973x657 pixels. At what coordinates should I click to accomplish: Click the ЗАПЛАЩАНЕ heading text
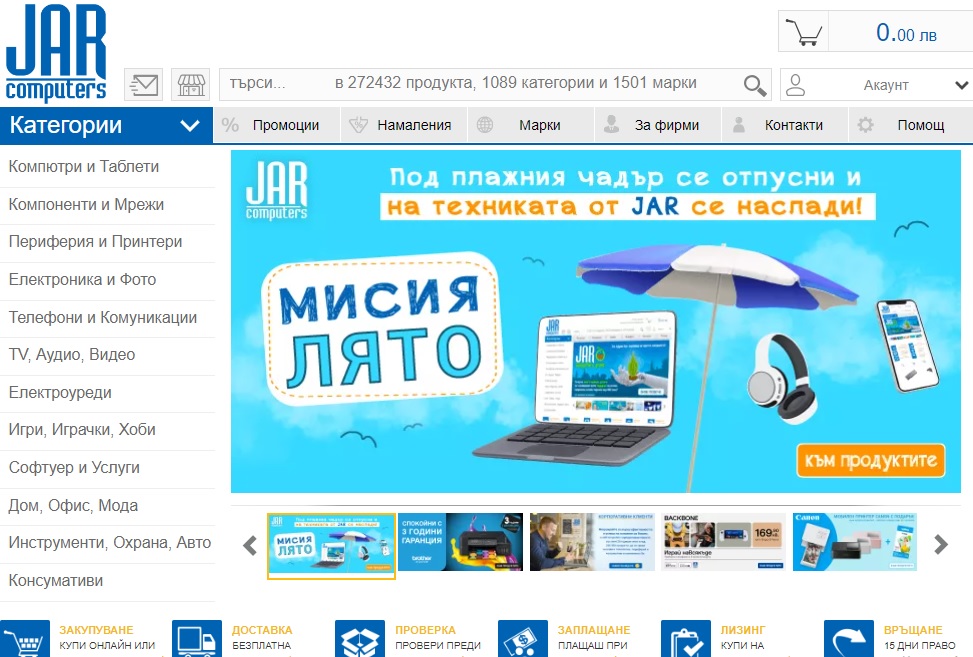point(594,630)
